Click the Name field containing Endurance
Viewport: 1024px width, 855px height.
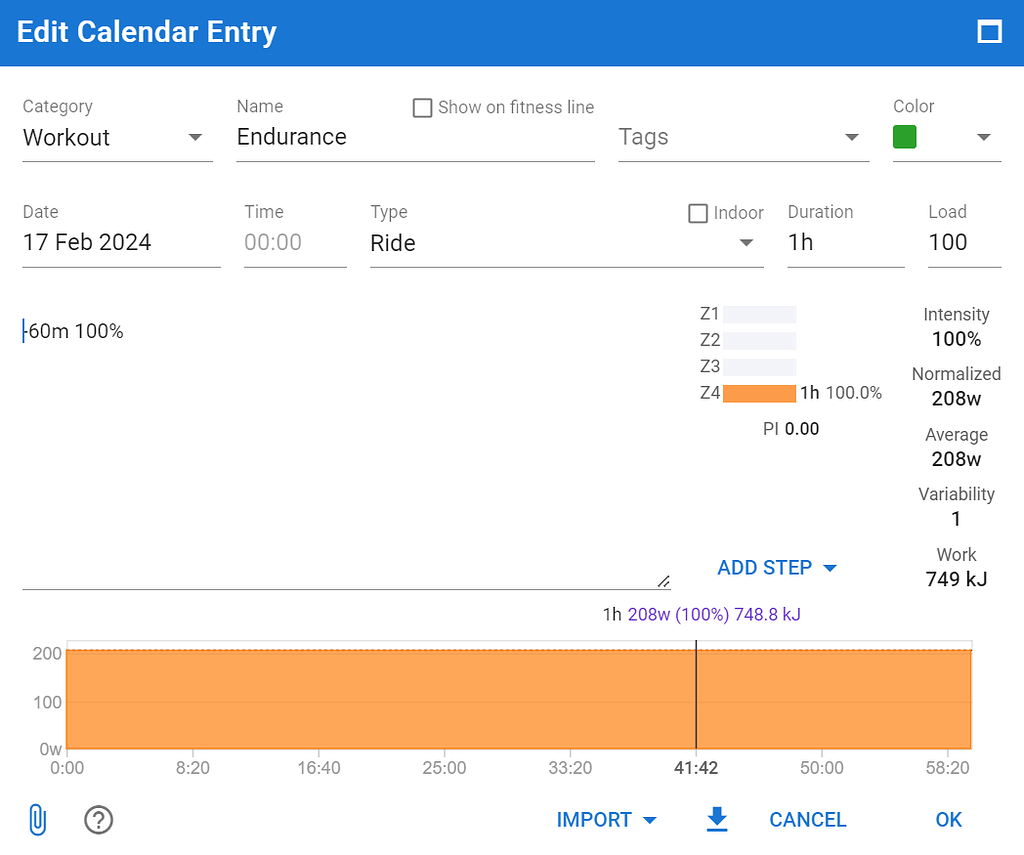pos(415,137)
